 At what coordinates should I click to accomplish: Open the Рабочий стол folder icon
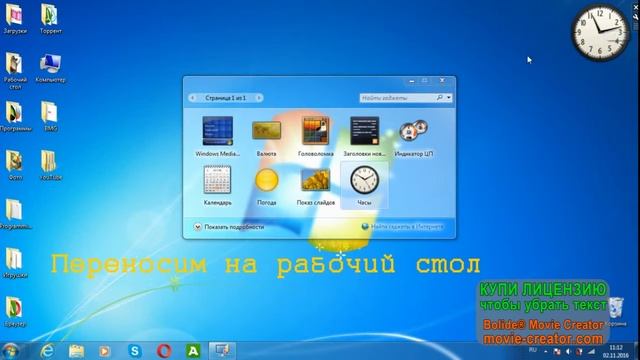tap(15, 71)
